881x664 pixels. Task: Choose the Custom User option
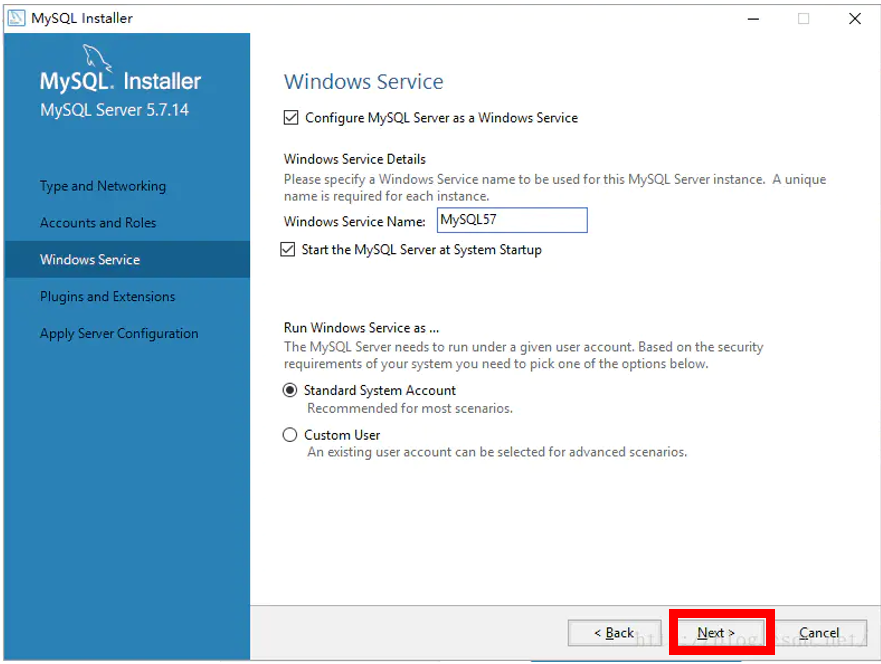point(290,435)
